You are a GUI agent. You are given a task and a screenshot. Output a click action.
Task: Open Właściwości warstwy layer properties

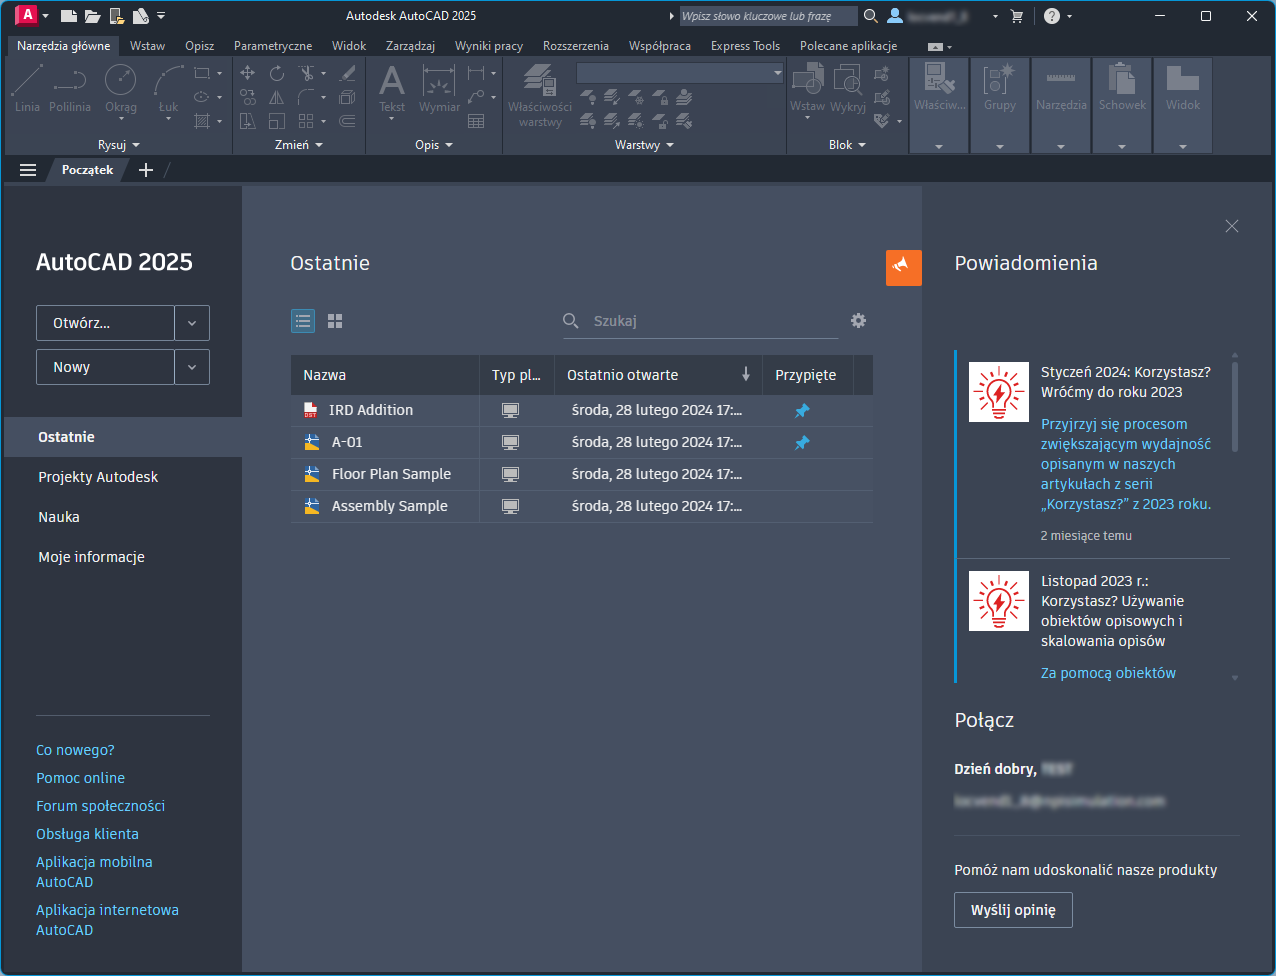click(x=540, y=96)
